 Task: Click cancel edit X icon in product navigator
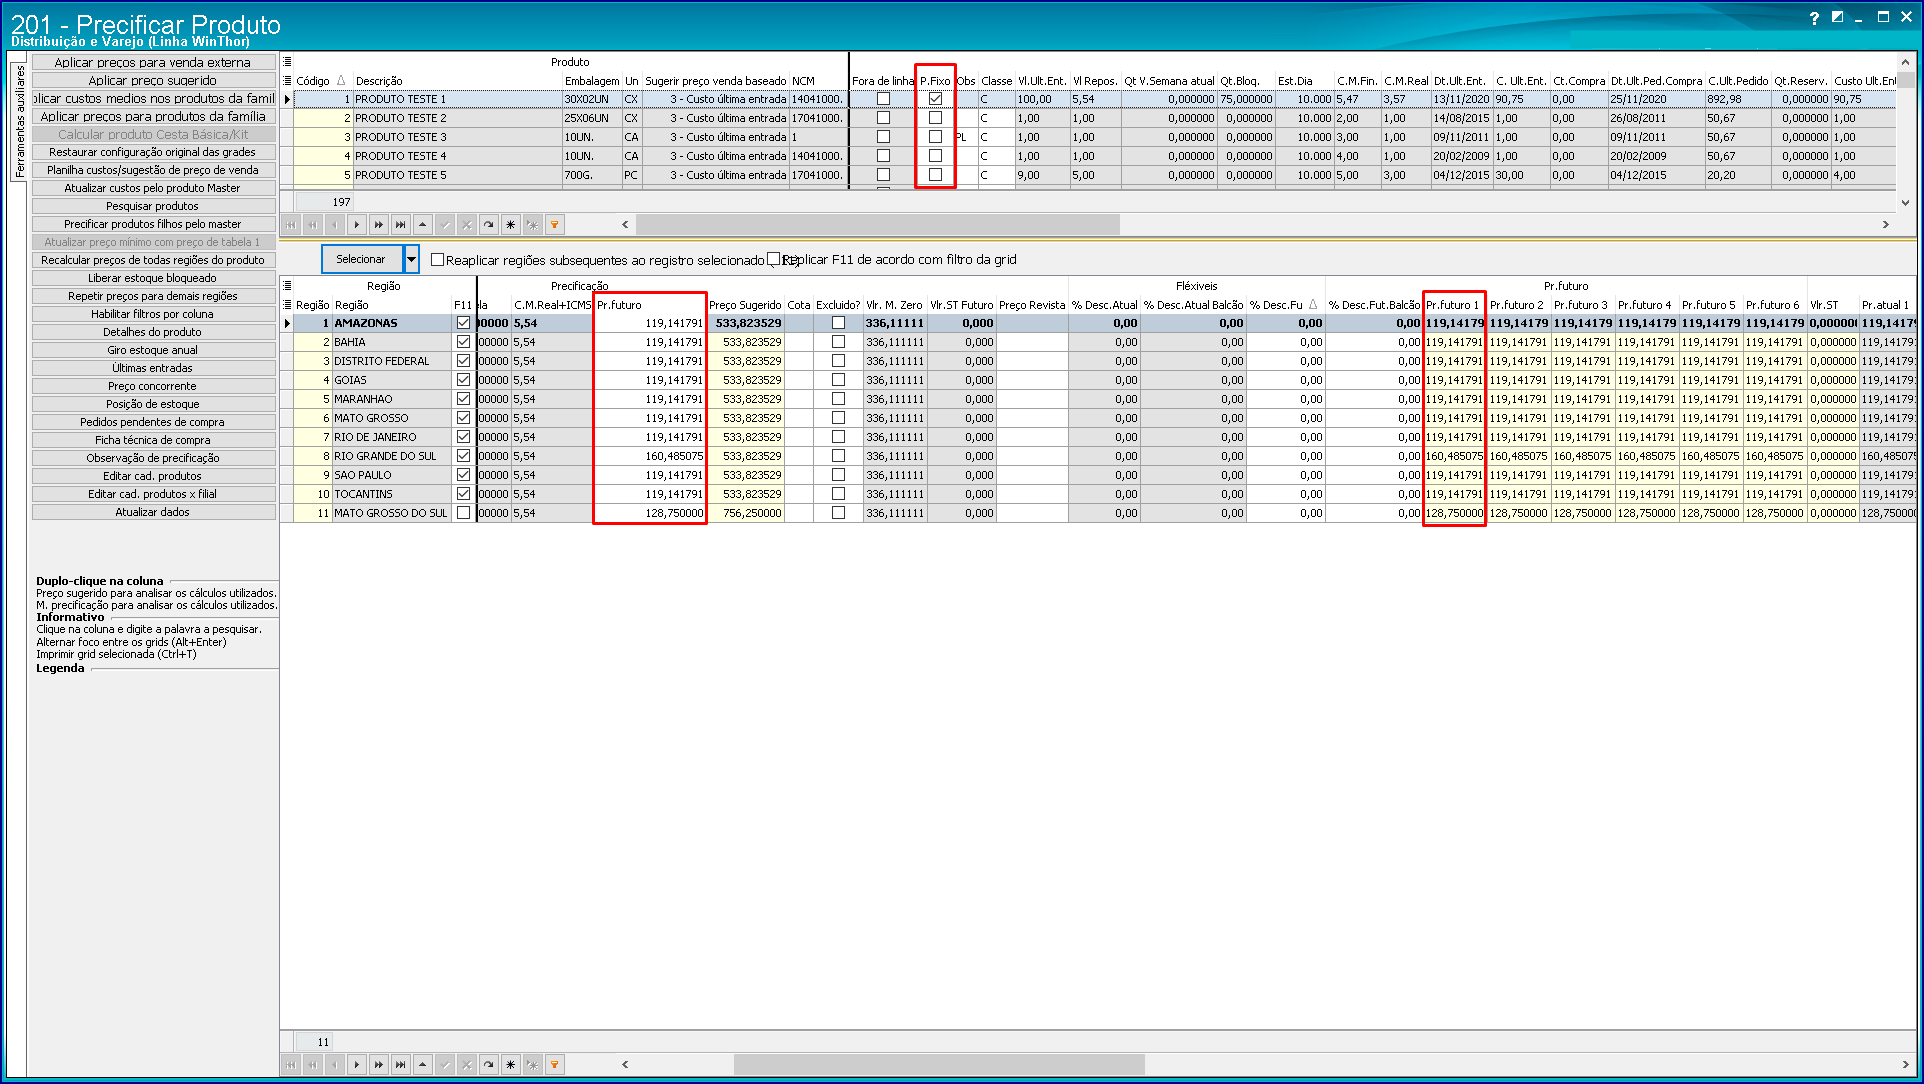click(467, 225)
